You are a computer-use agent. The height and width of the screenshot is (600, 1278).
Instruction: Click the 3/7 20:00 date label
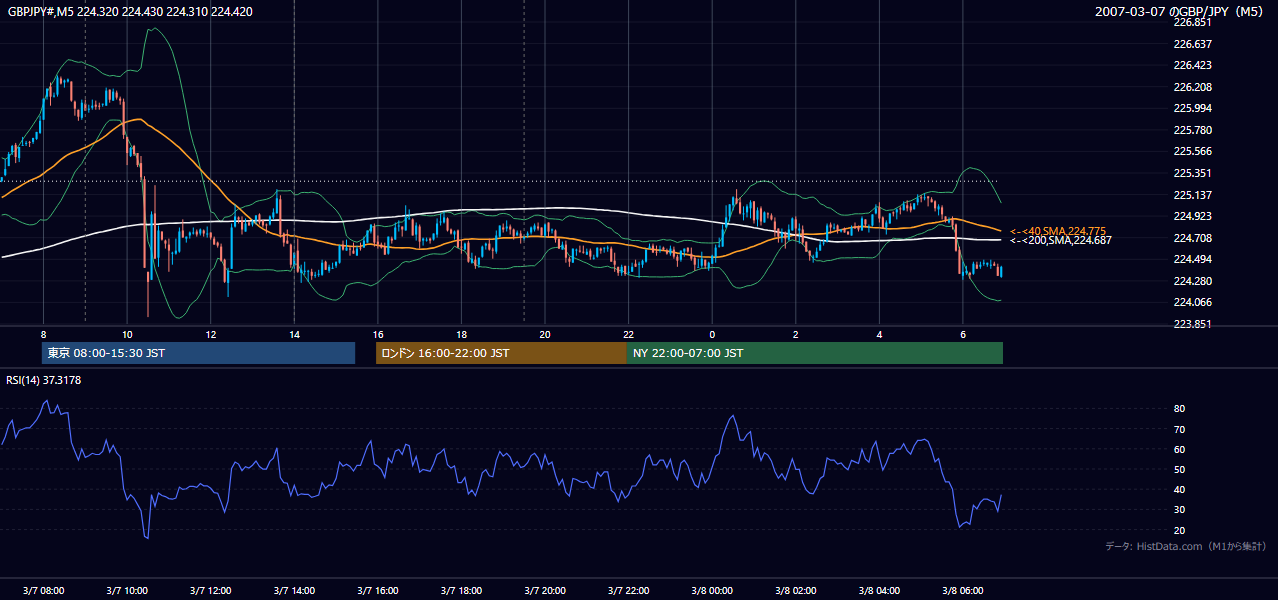tap(545, 591)
